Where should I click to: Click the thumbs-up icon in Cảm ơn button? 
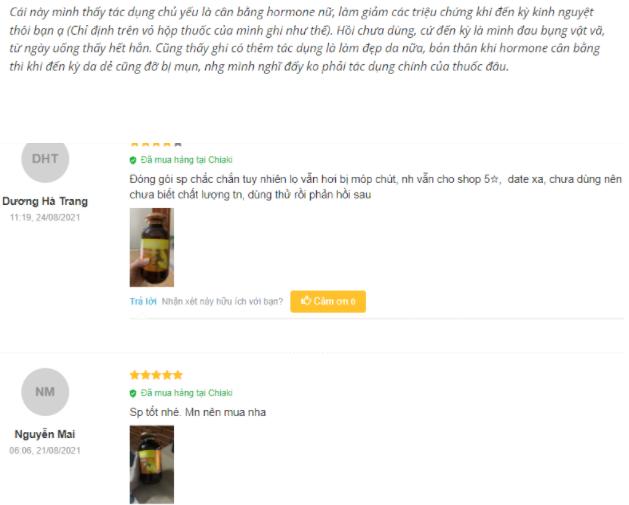coord(306,300)
